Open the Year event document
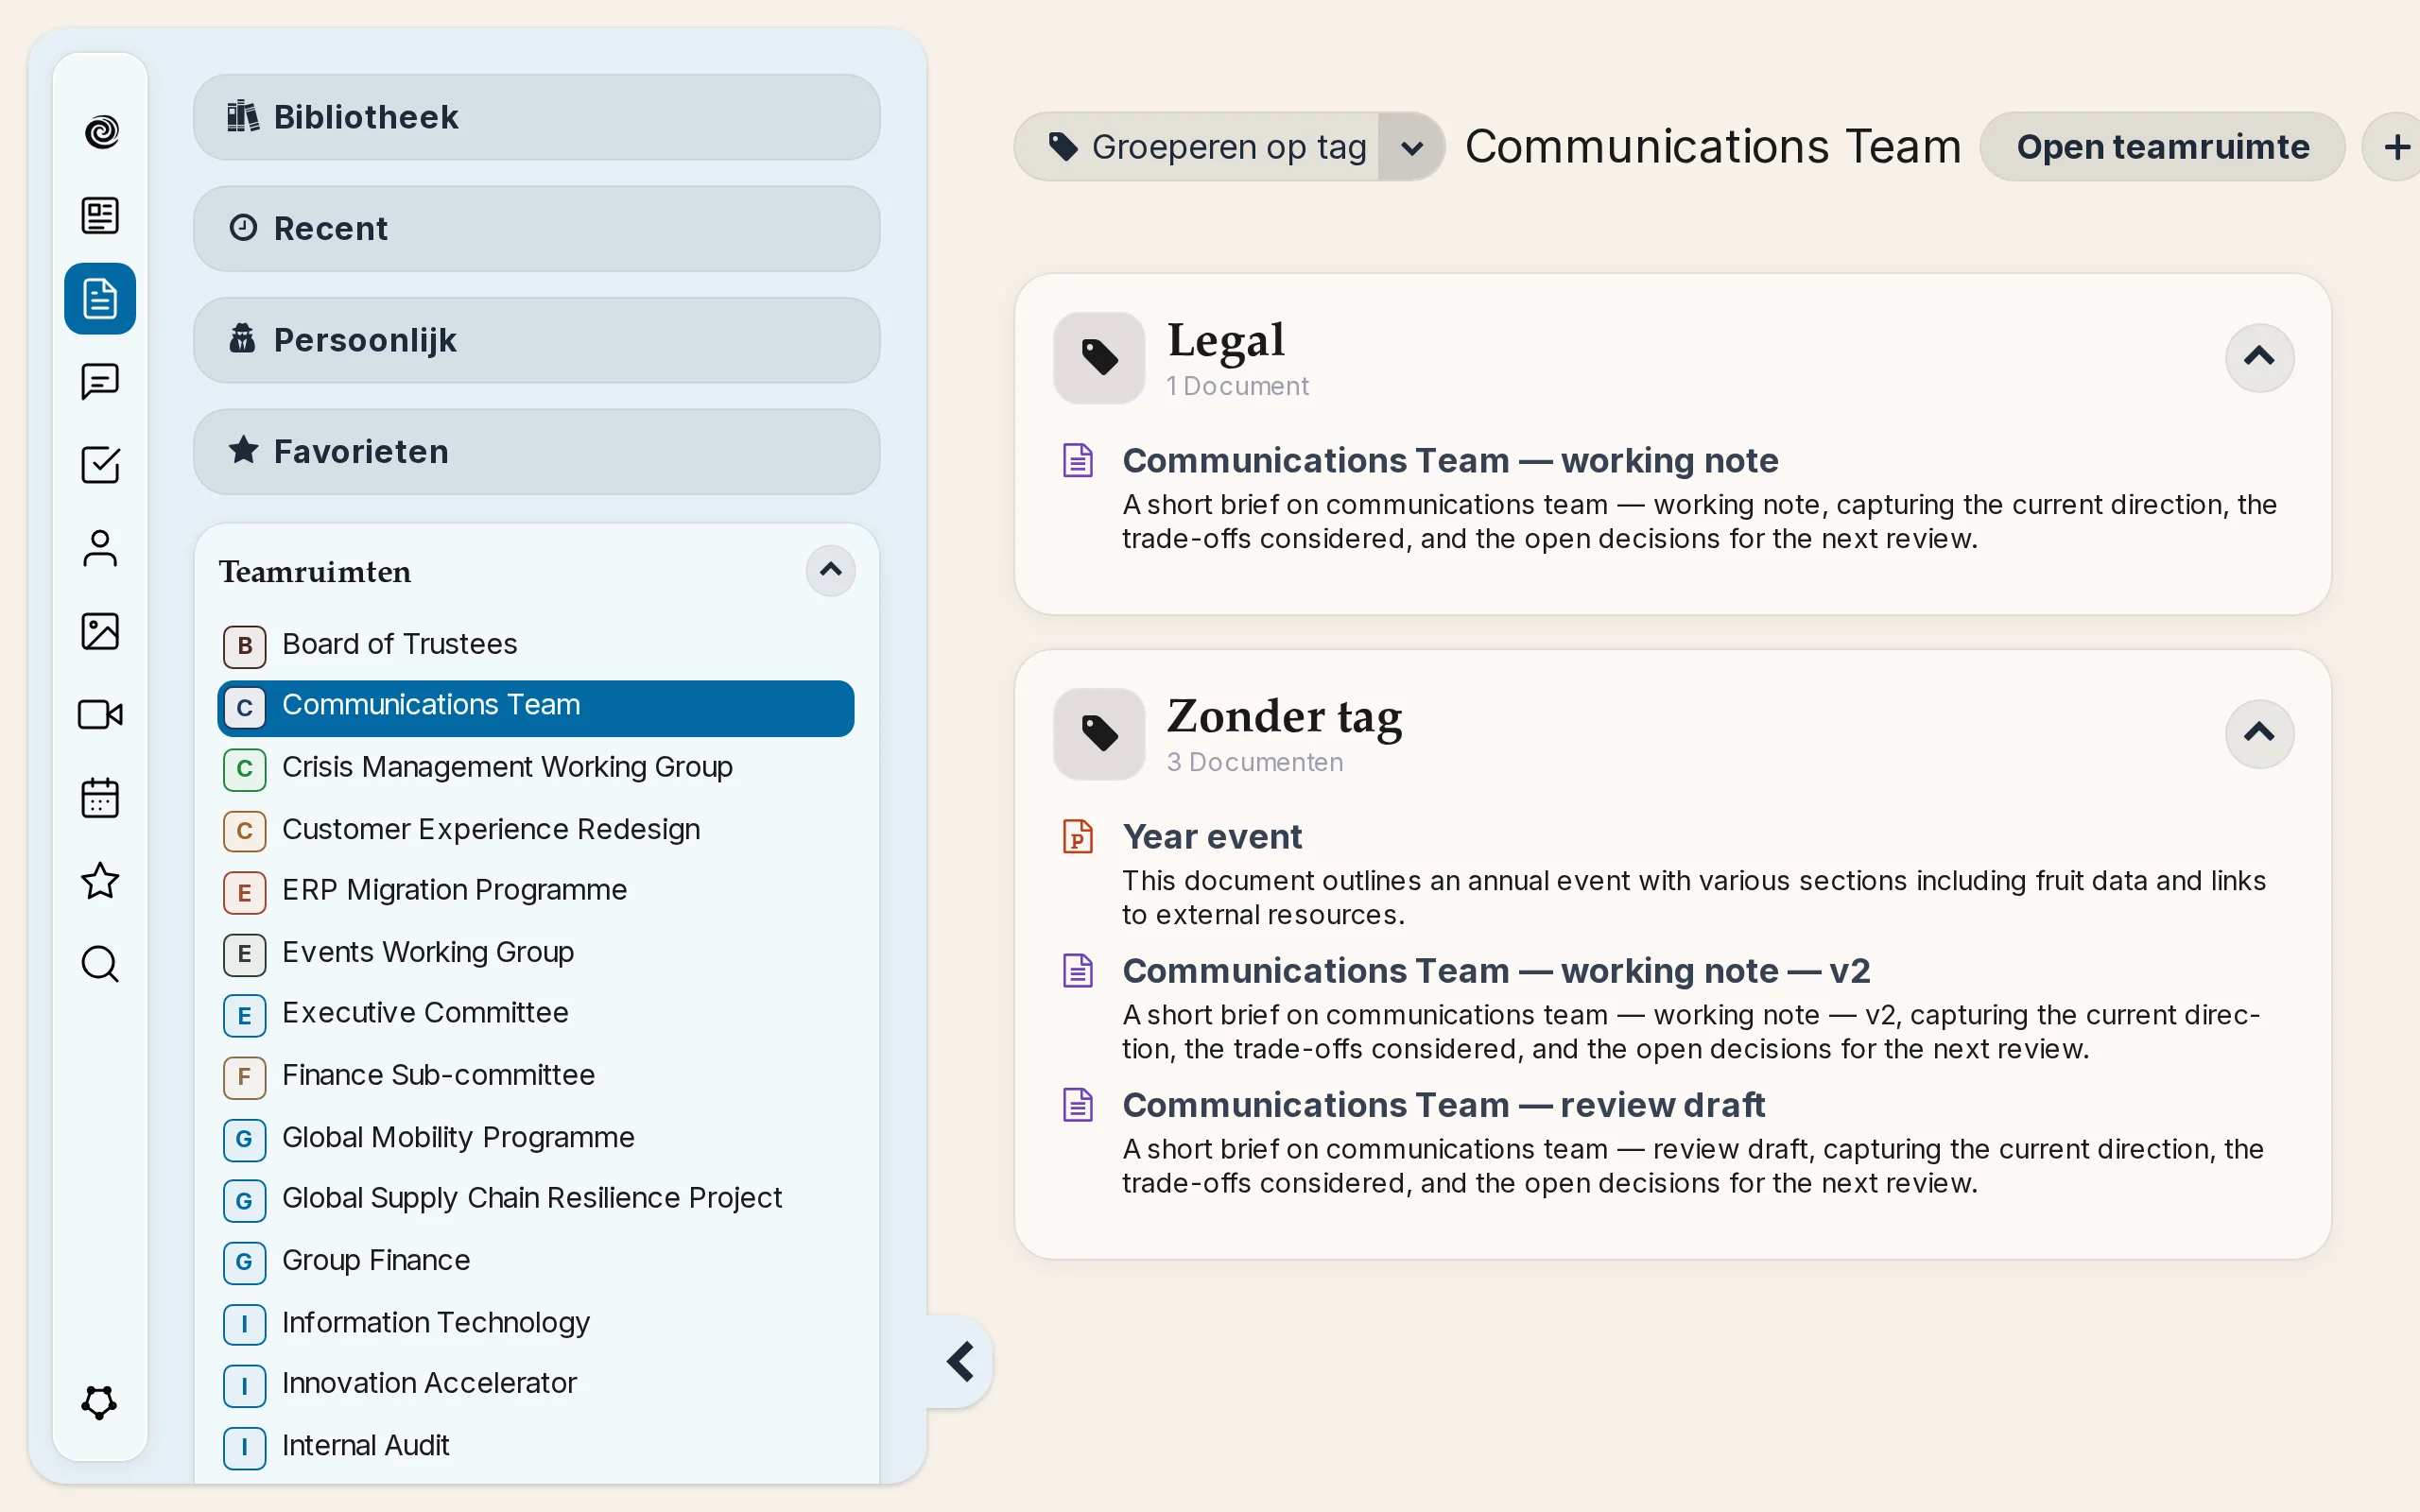 pos(1211,836)
